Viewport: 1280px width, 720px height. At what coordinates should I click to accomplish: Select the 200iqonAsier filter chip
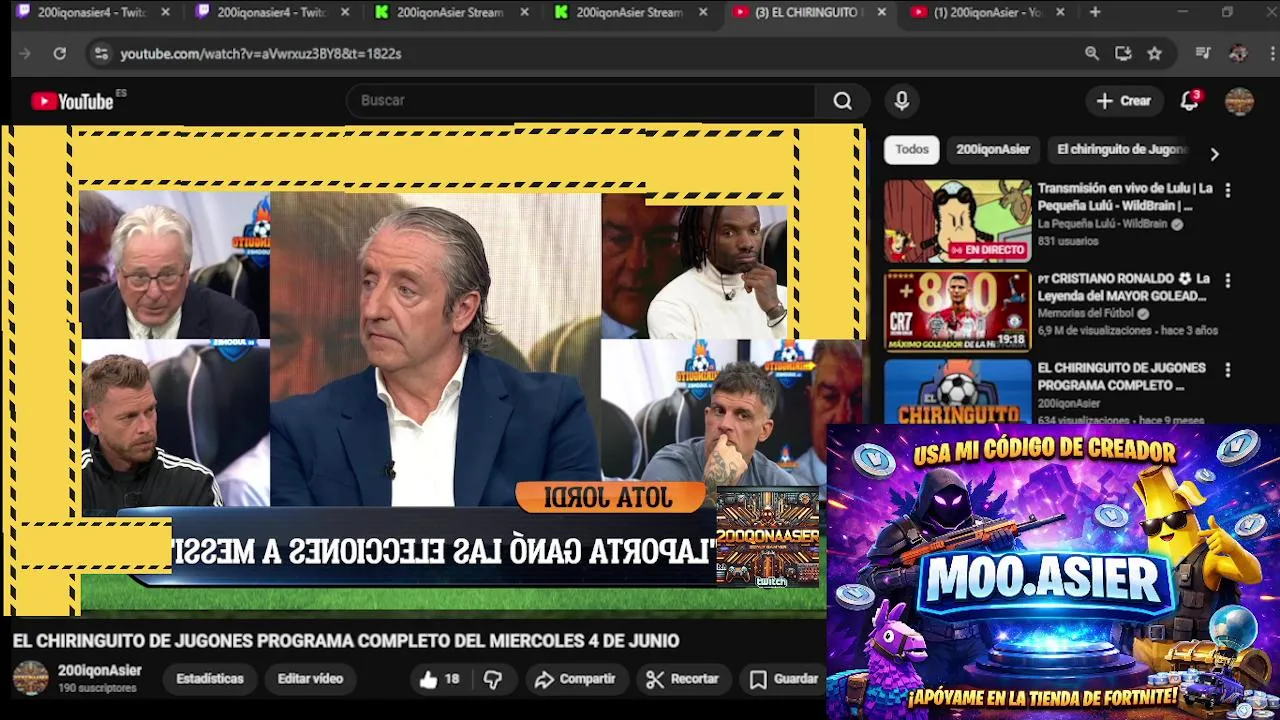[993, 150]
